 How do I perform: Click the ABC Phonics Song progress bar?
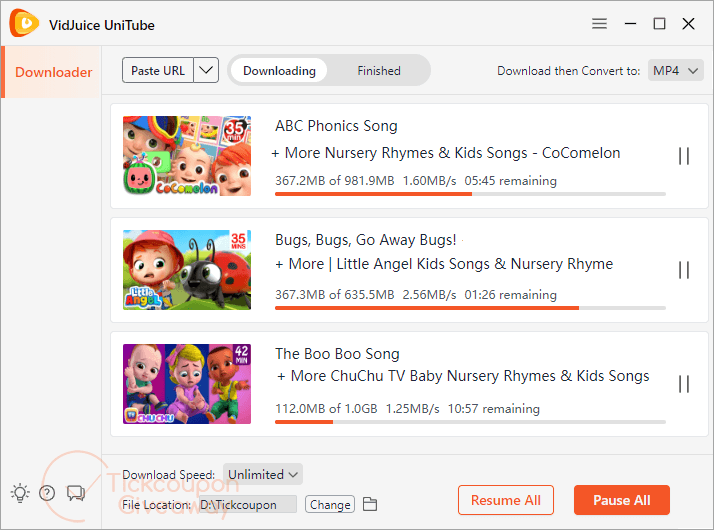(470, 194)
